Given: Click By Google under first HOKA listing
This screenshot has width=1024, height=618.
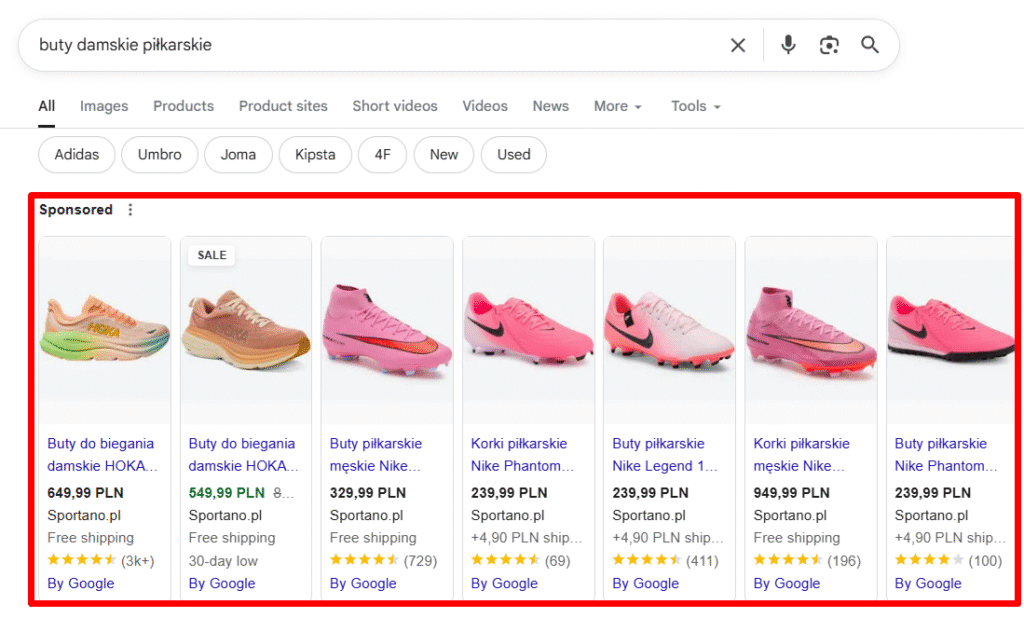Looking at the screenshot, I should (81, 583).
